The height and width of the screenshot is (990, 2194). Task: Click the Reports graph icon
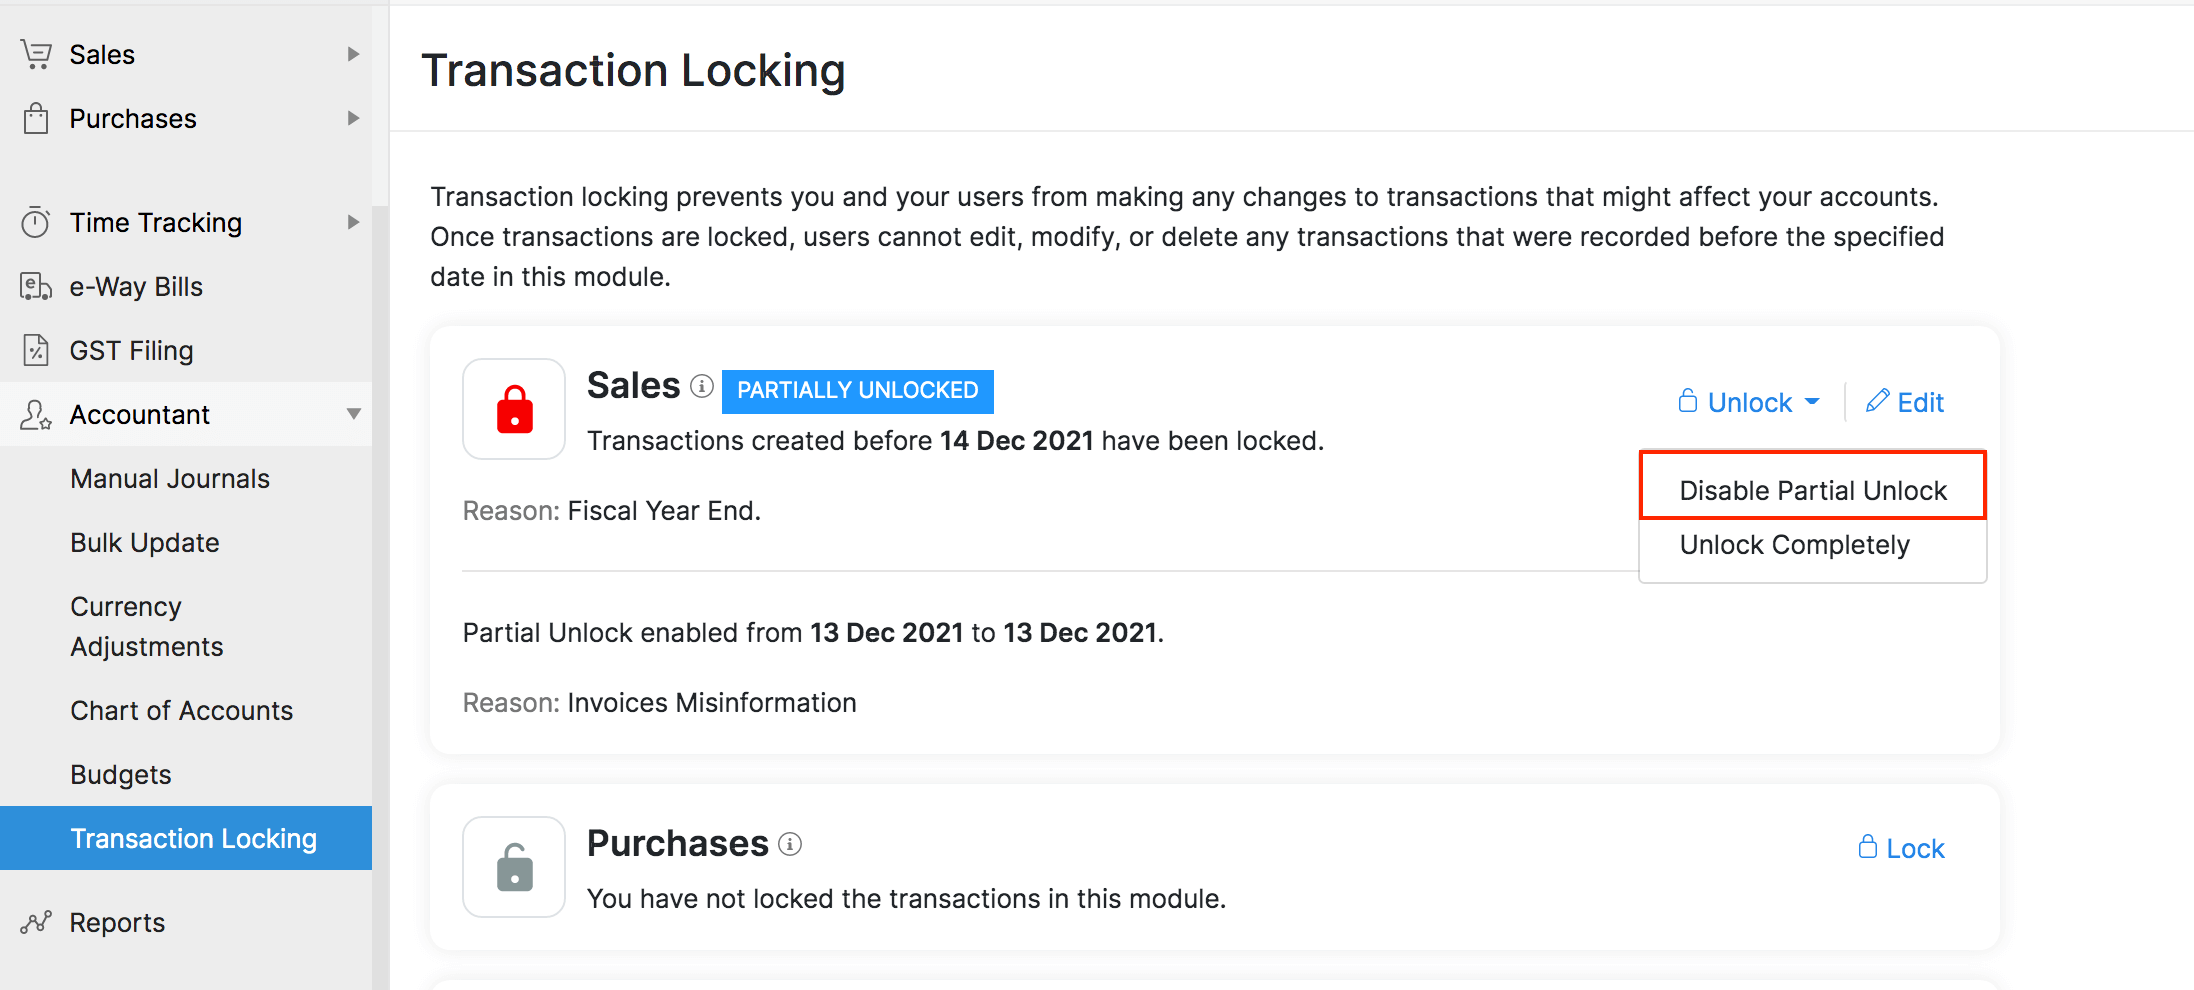tap(36, 922)
